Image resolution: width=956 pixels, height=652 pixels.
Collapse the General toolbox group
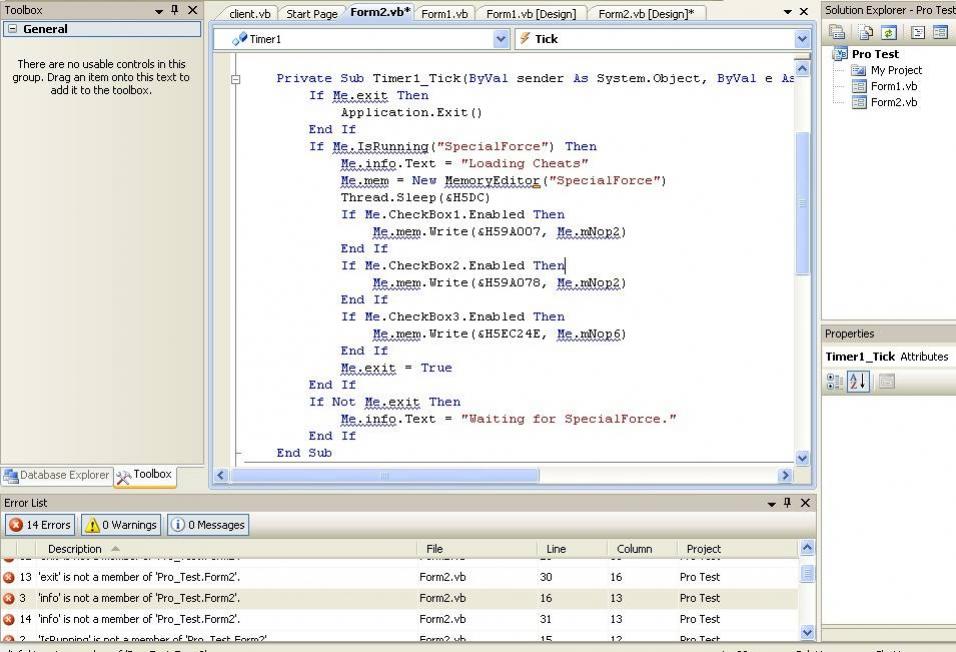(12, 29)
